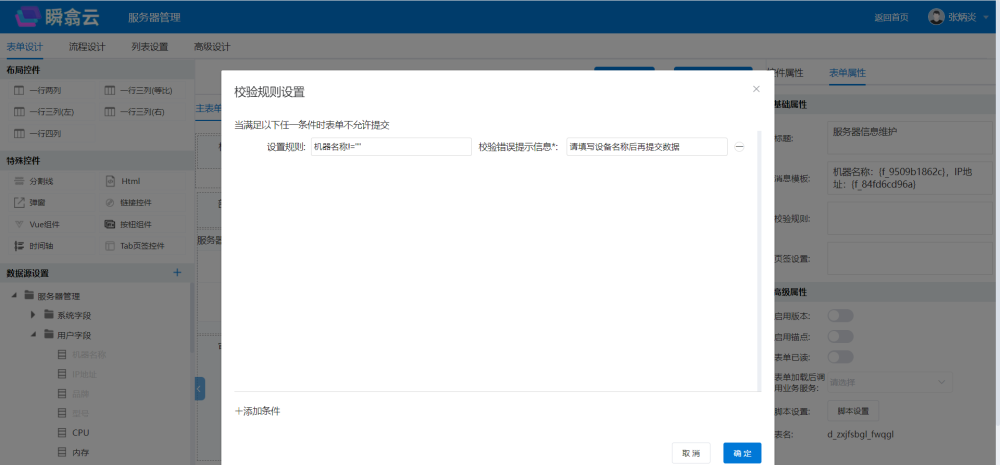
Task: Select the 弹窗 control icon
Action: click(19, 202)
